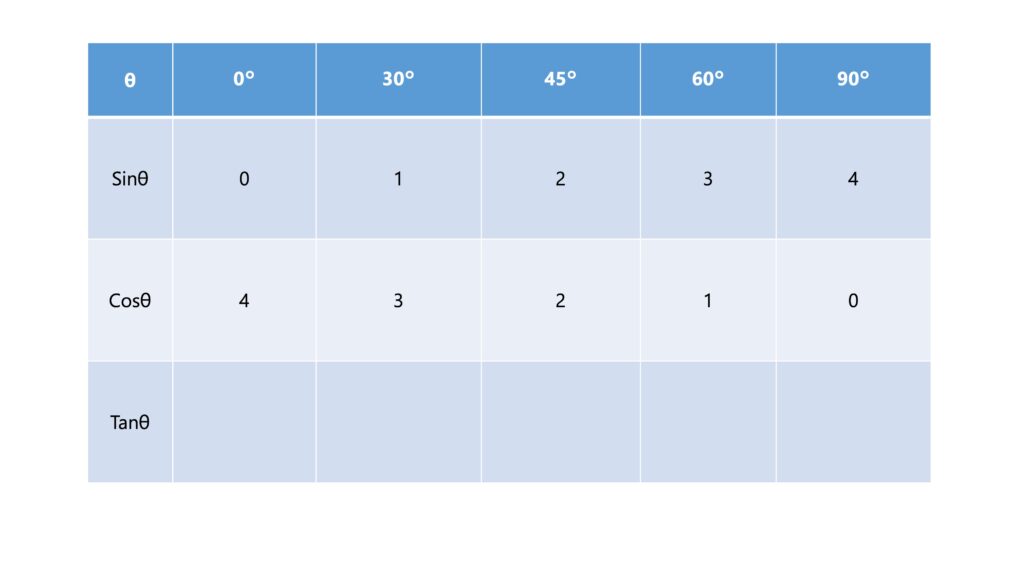The image size is (1024, 576).
Task: Click the Sinθ cell for 60°
Action: [x=707, y=179]
